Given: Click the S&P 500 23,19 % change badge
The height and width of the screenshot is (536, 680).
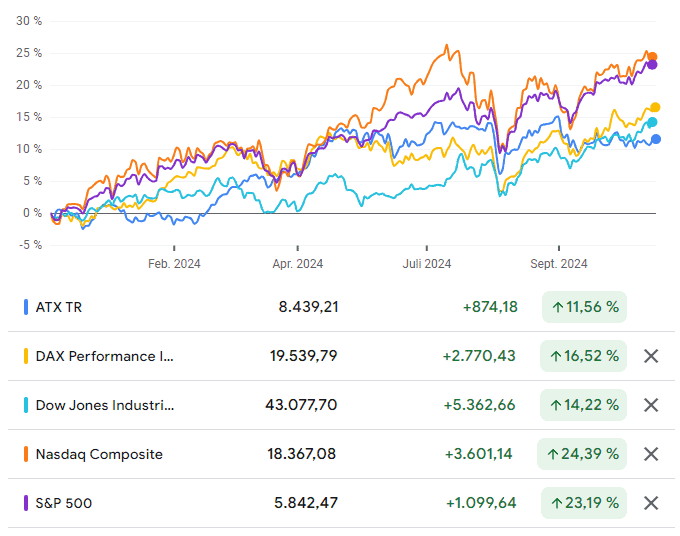Looking at the screenshot, I should click(584, 503).
